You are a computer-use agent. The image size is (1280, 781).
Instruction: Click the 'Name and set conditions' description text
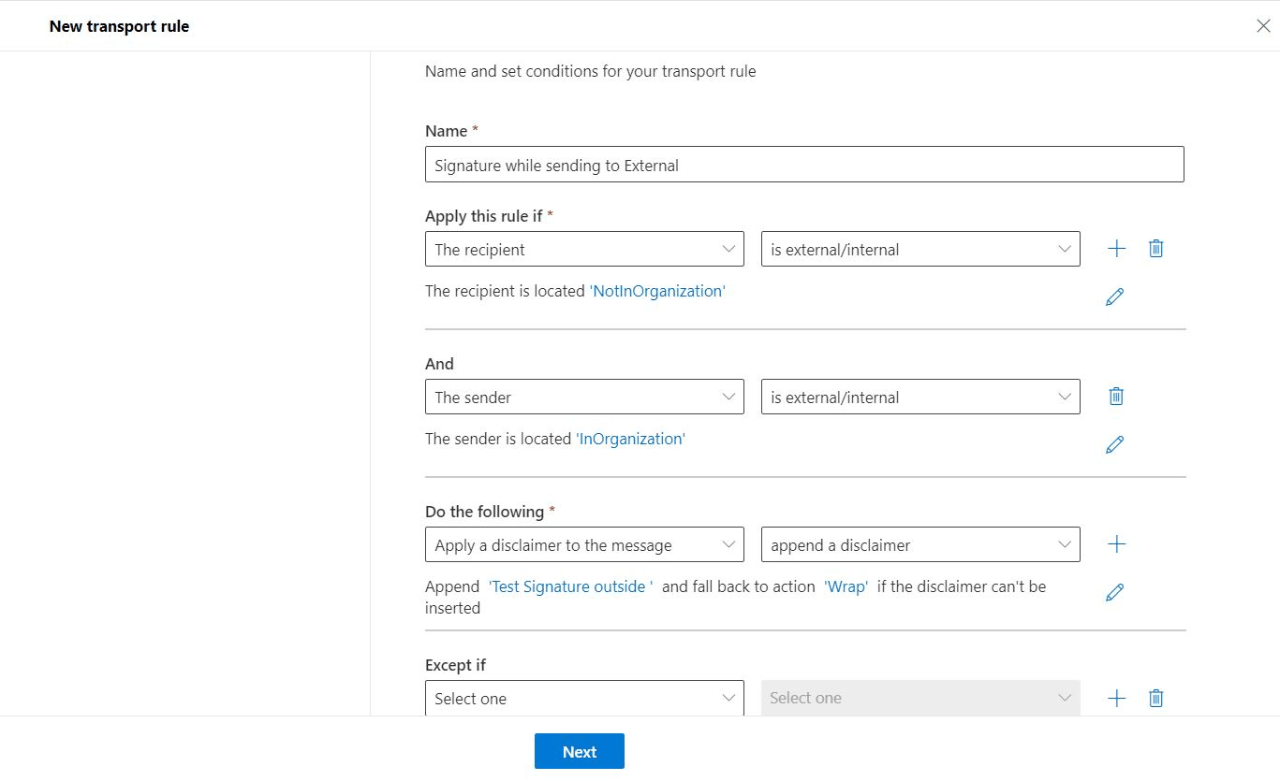[x=590, y=71]
